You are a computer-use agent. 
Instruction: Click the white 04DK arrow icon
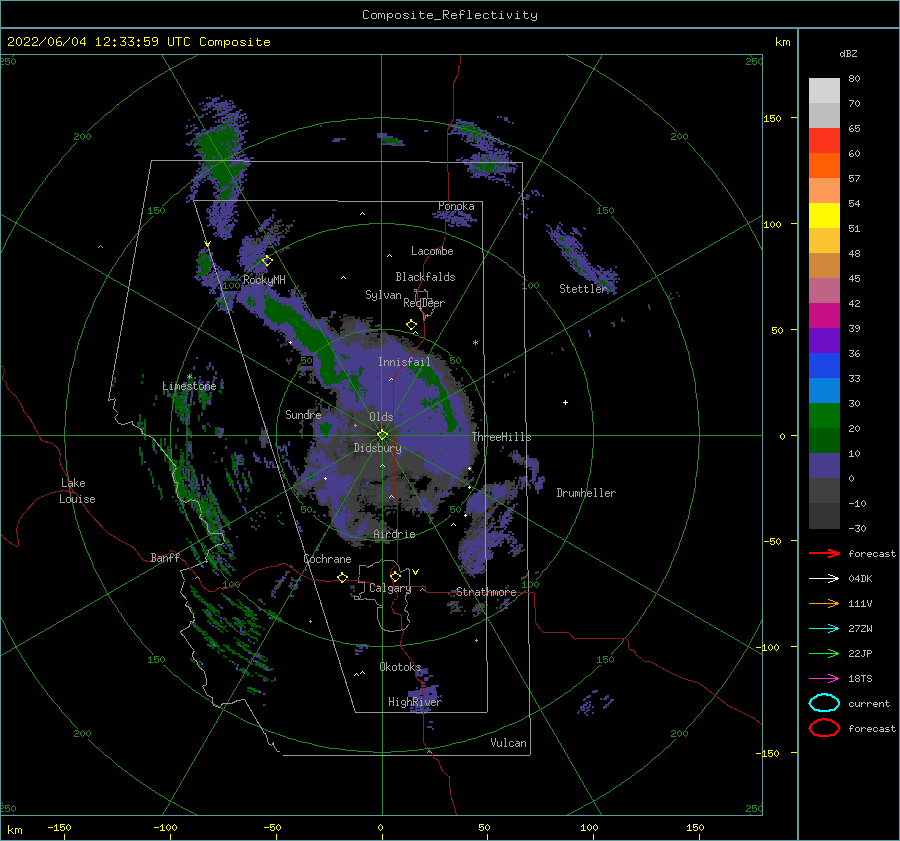tap(824, 578)
